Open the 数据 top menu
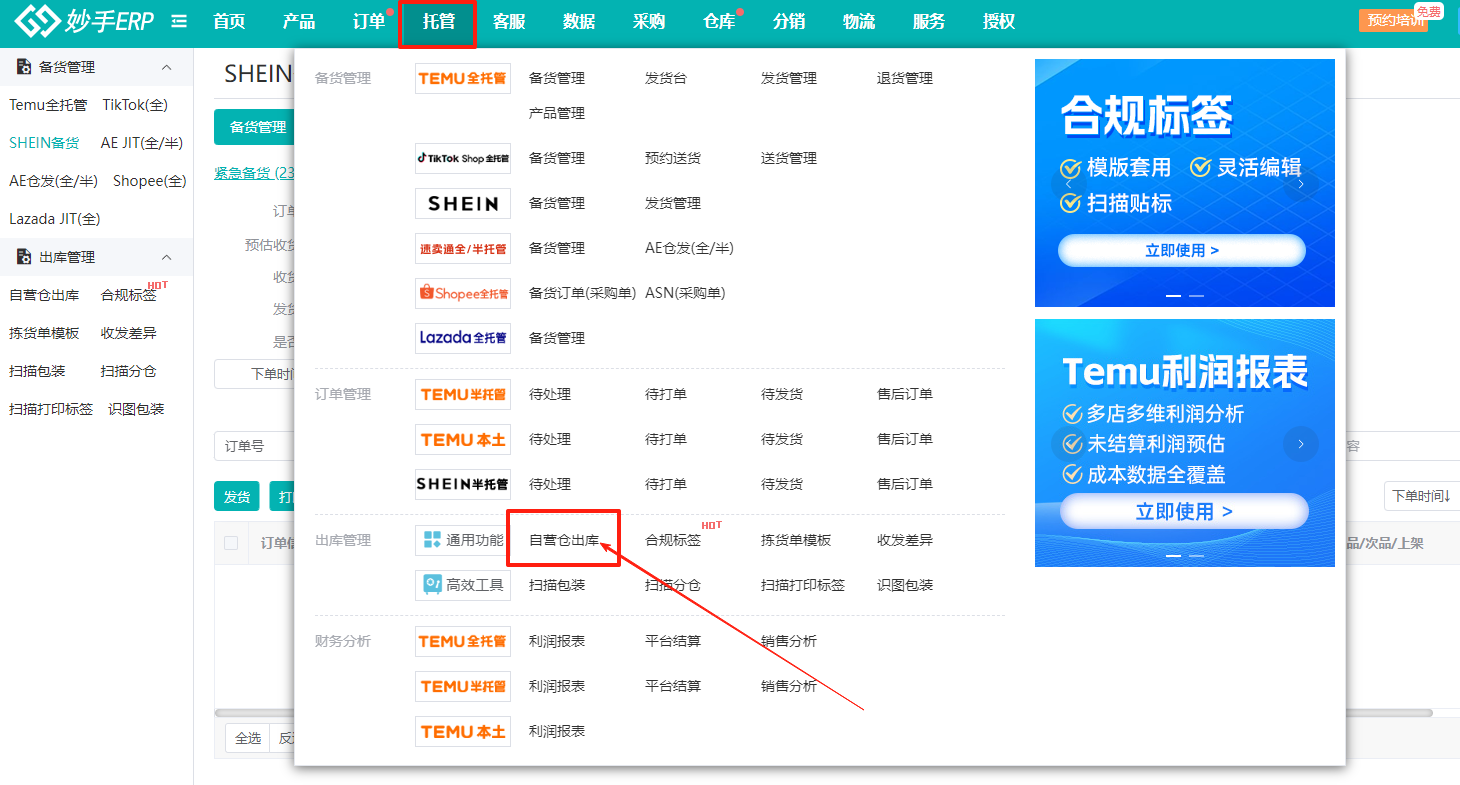The height and width of the screenshot is (785, 1460). tap(579, 22)
